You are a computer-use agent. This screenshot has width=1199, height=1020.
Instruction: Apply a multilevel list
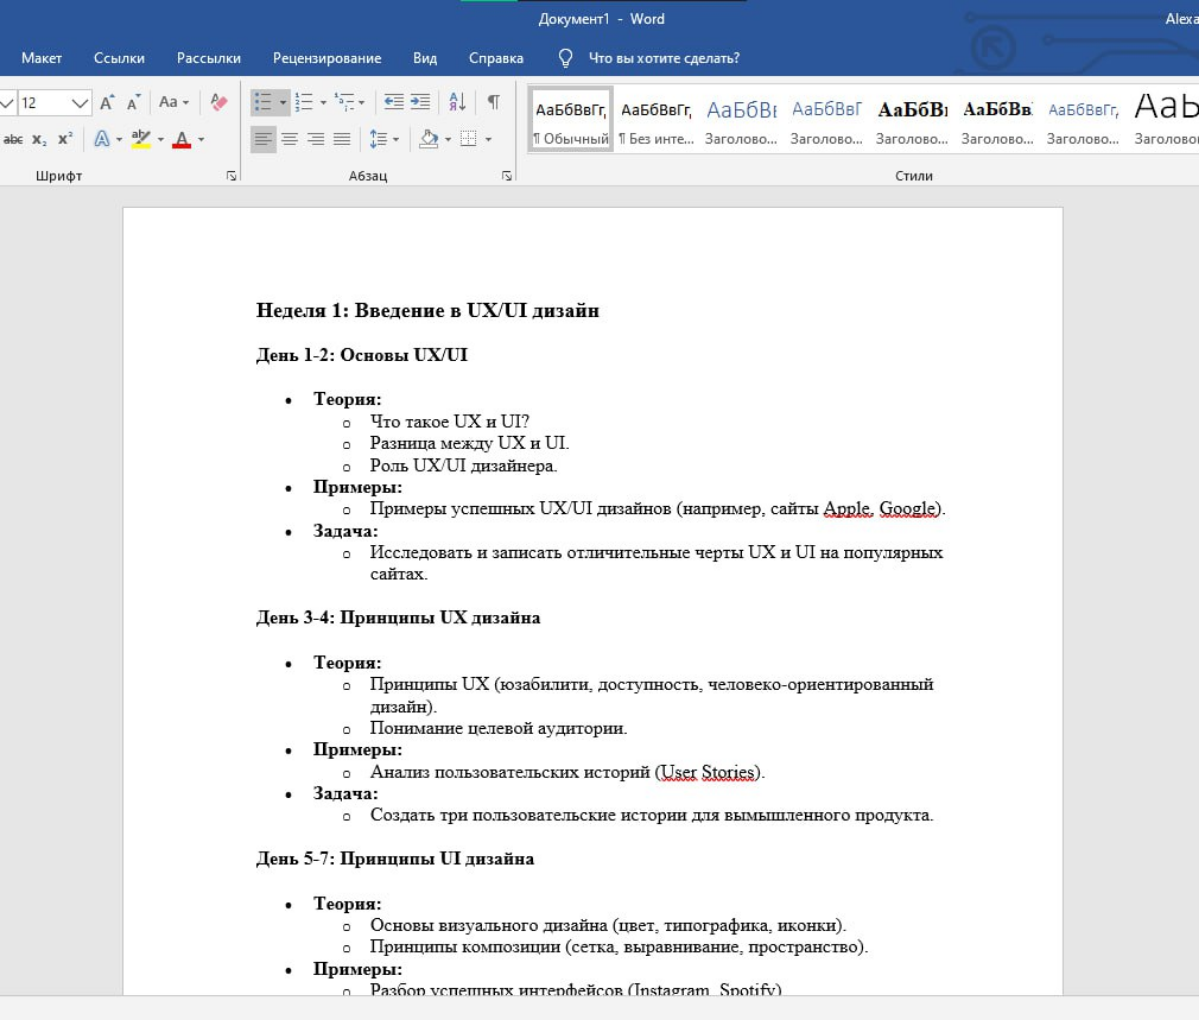tap(345, 102)
